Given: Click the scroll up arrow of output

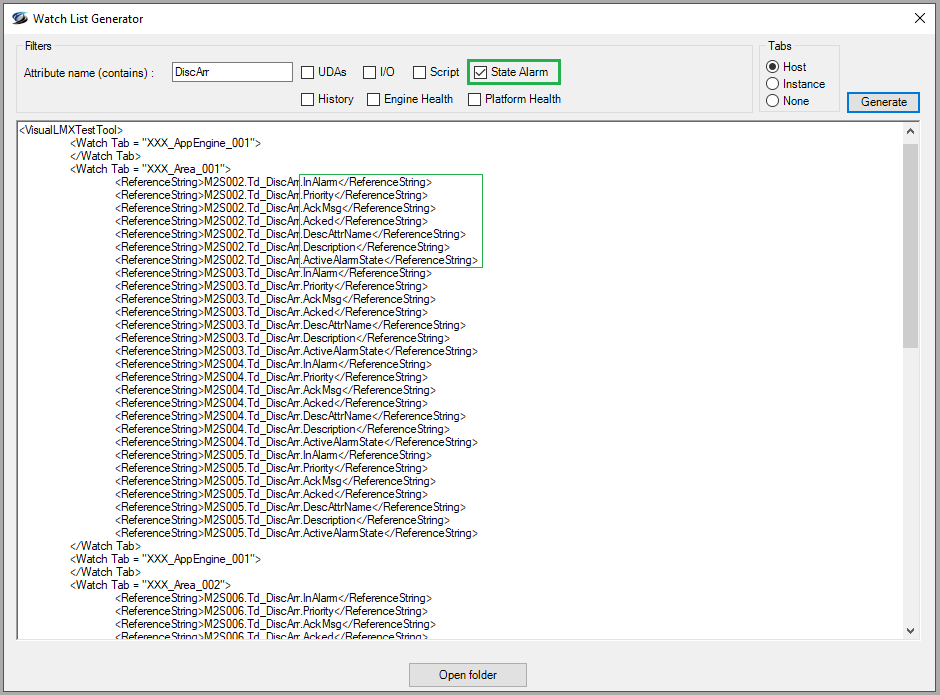Looking at the screenshot, I should pos(910,132).
